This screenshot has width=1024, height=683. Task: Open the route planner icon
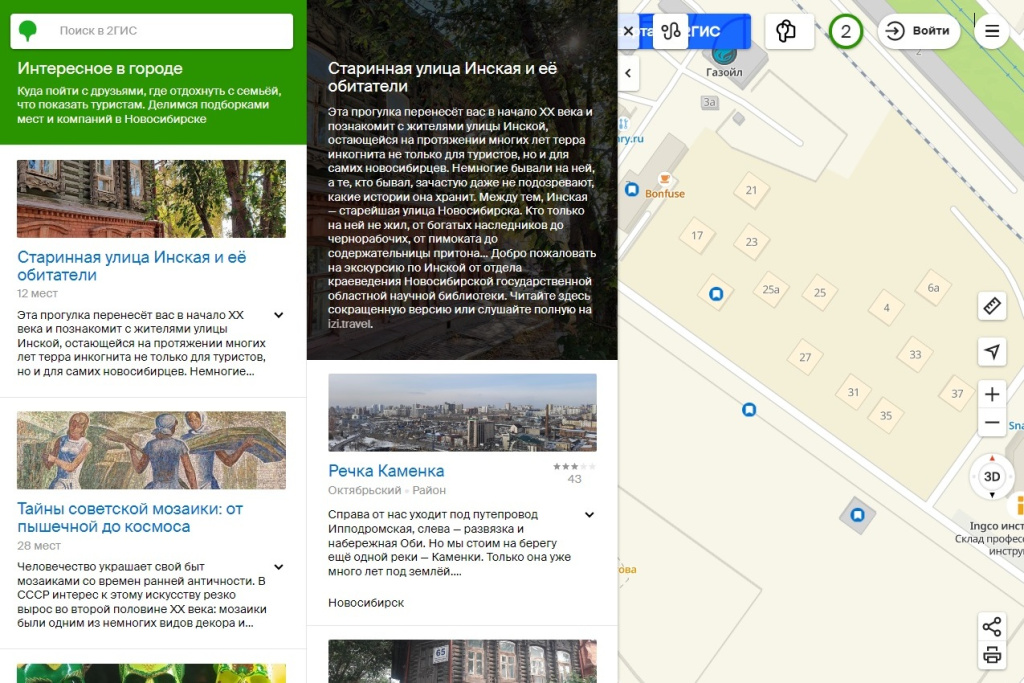tap(670, 31)
